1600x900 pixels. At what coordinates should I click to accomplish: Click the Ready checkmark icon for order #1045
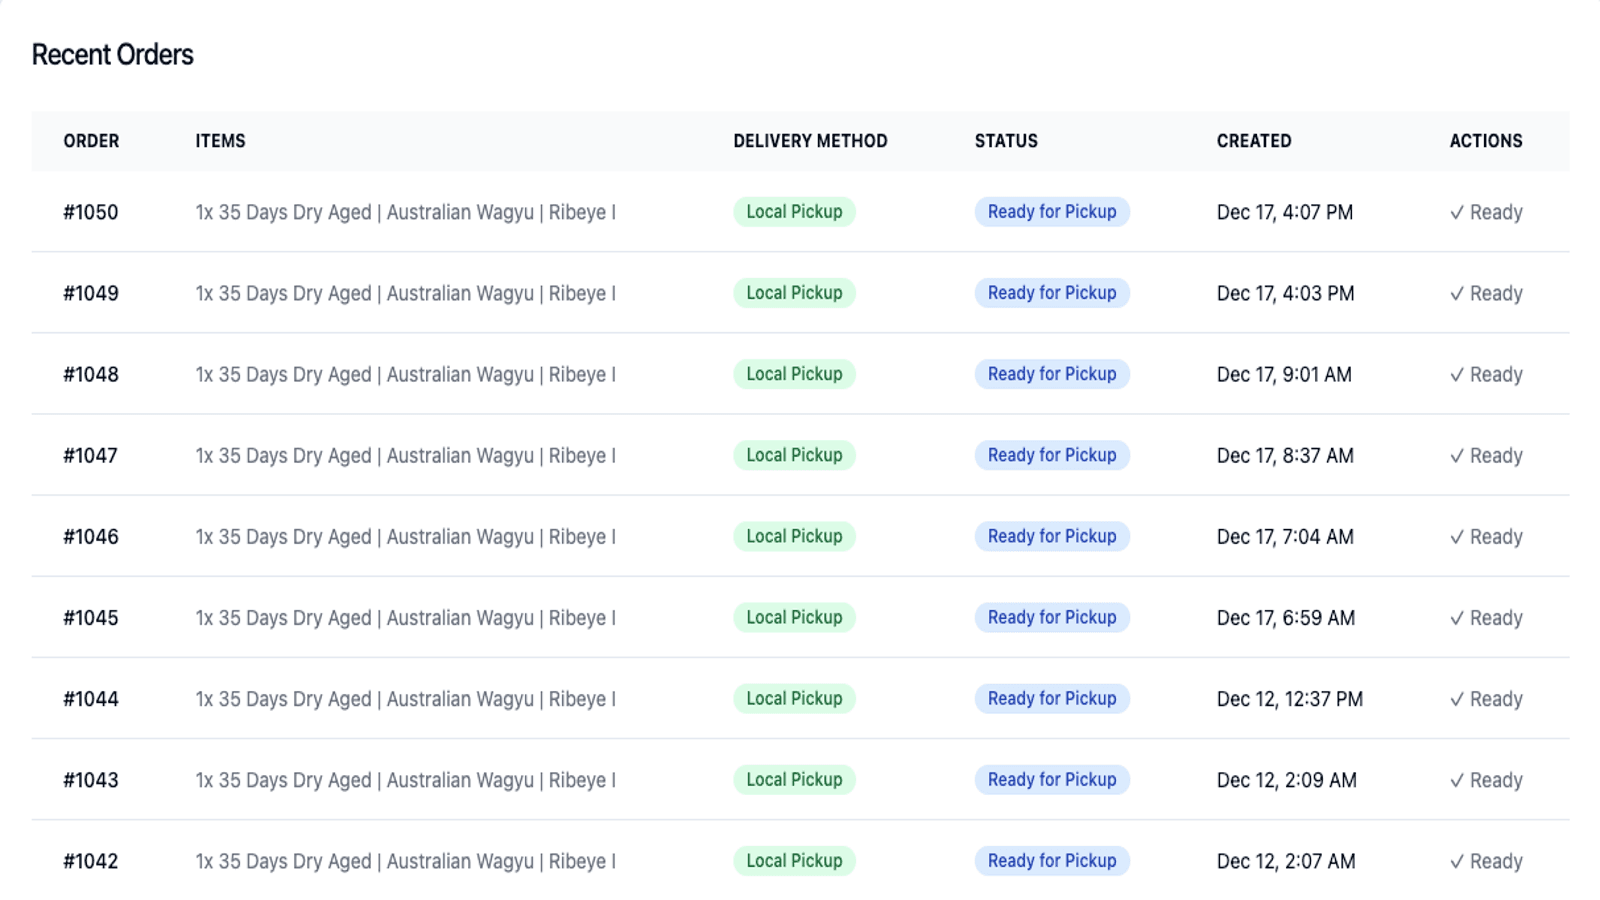[x=1459, y=617]
